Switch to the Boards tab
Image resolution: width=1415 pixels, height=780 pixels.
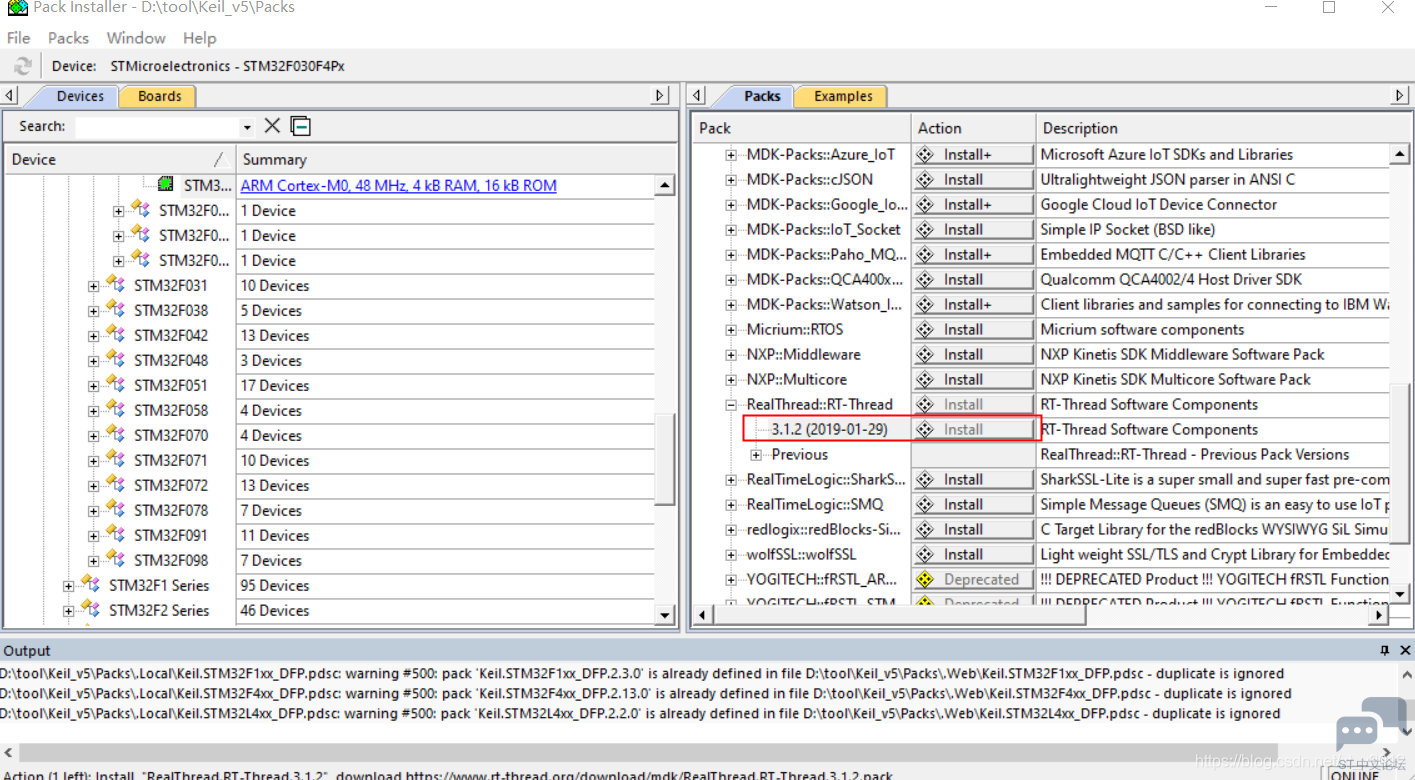point(160,96)
